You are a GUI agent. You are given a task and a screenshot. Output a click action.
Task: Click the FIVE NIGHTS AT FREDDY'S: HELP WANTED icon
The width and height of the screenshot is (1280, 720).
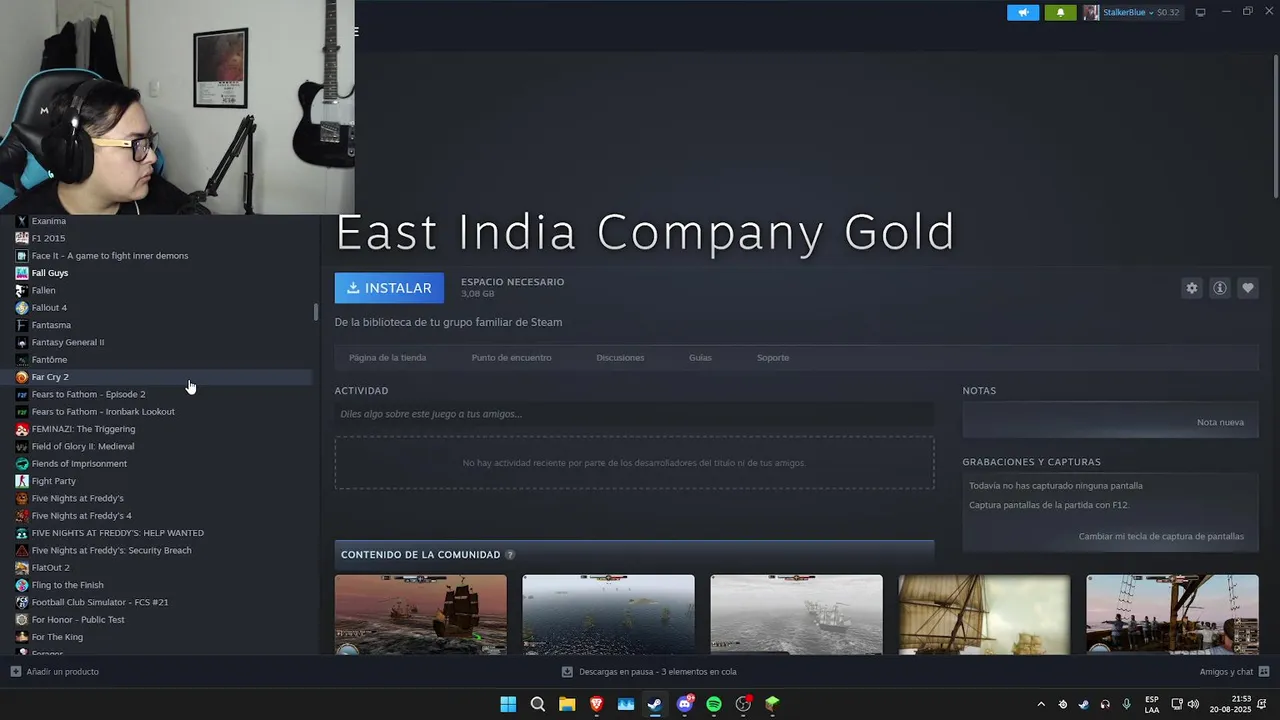tap(22, 533)
